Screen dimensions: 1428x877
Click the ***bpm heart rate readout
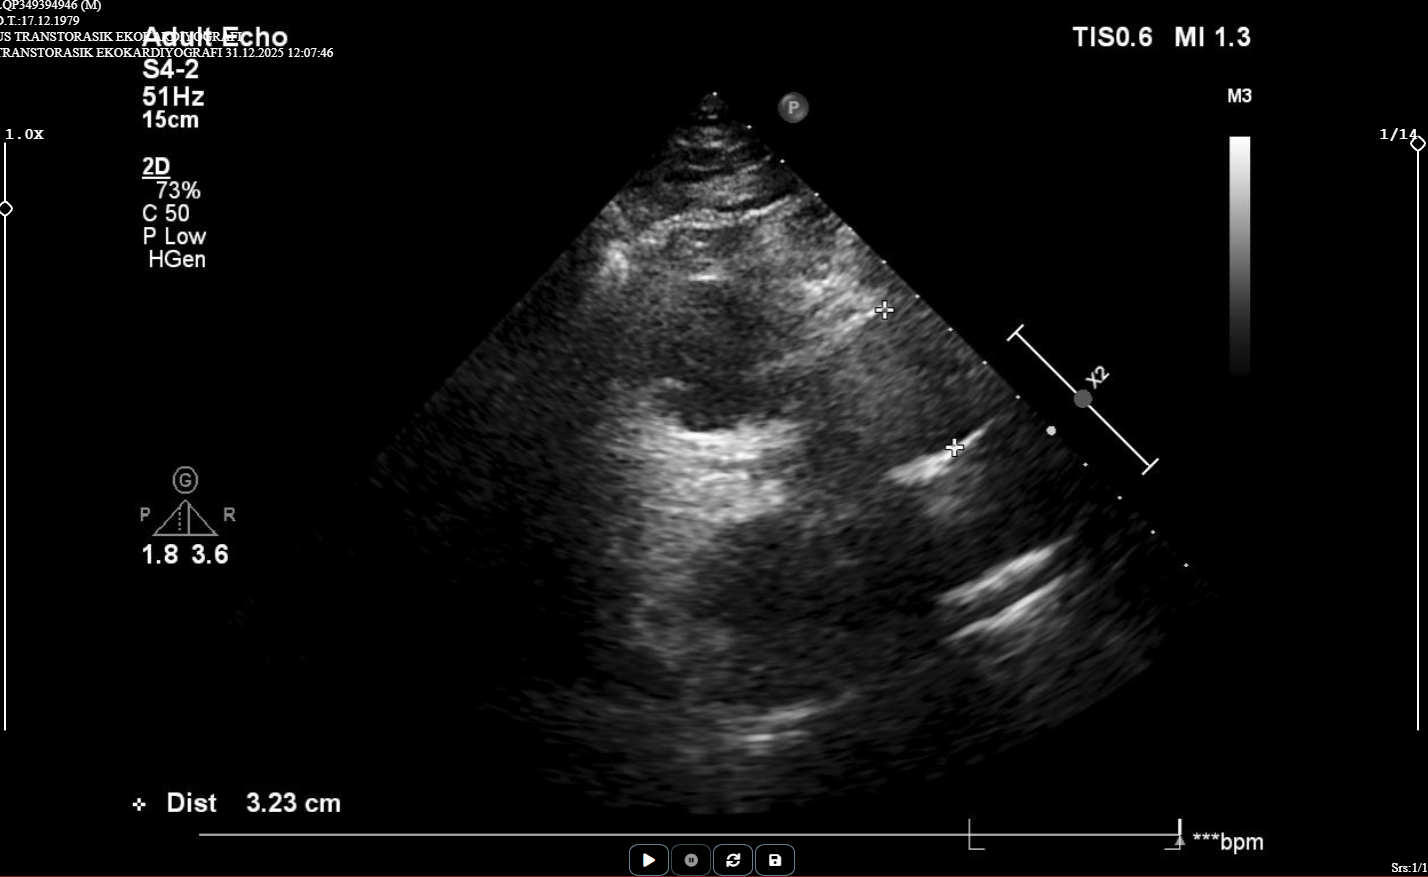pyautogui.click(x=1228, y=842)
